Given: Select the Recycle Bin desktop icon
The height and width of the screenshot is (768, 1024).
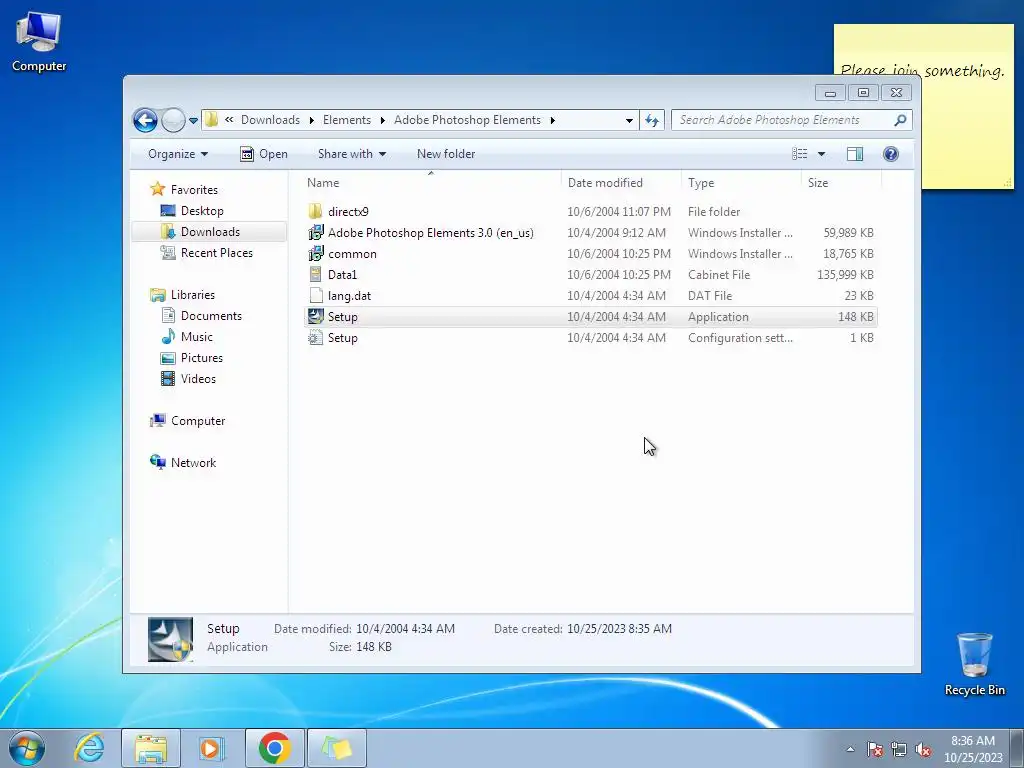Looking at the screenshot, I should (974, 664).
